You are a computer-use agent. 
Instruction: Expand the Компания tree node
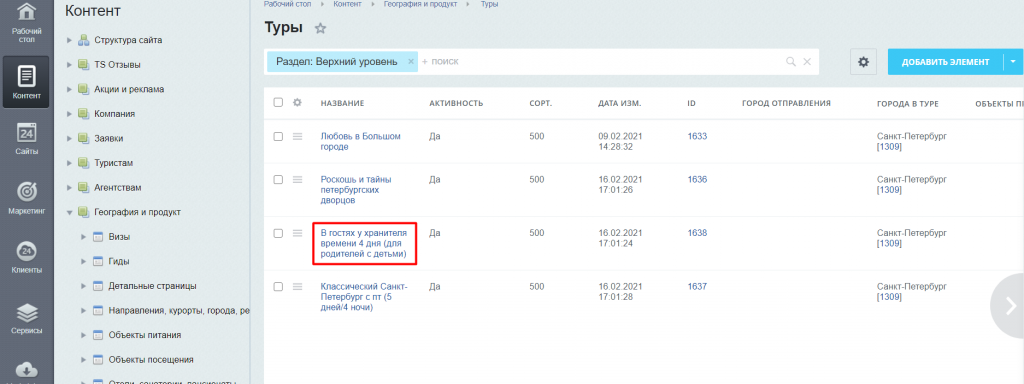pos(69,114)
